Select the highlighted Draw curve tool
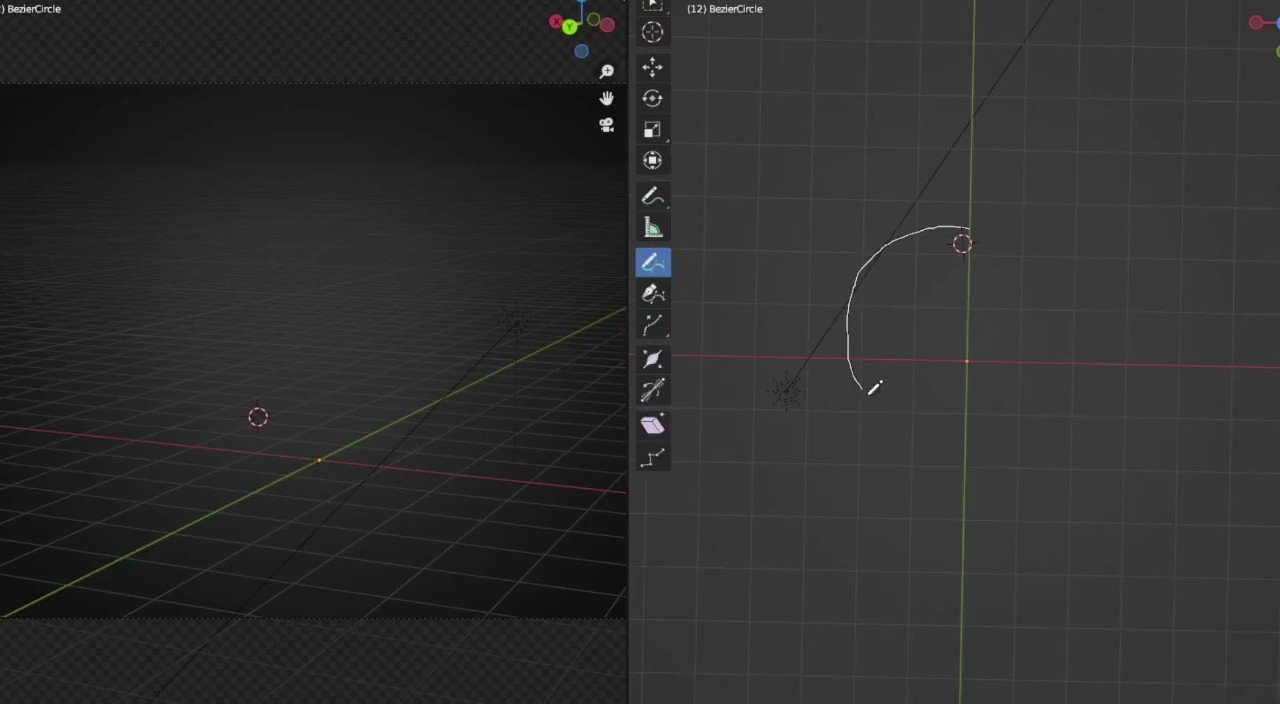 652,262
